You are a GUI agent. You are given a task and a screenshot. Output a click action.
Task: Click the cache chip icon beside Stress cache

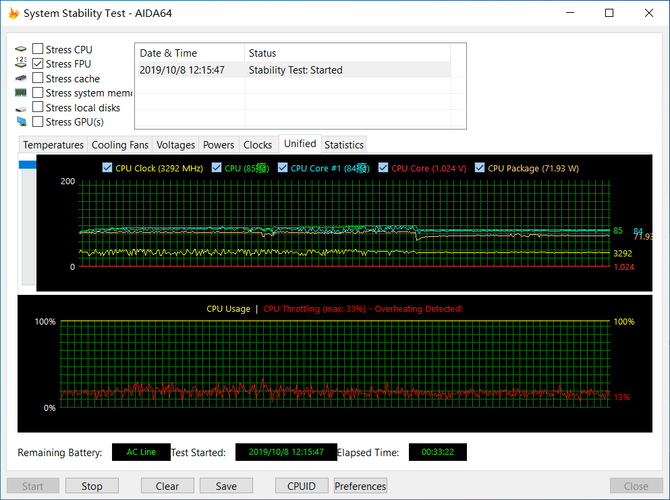point(21,78)
